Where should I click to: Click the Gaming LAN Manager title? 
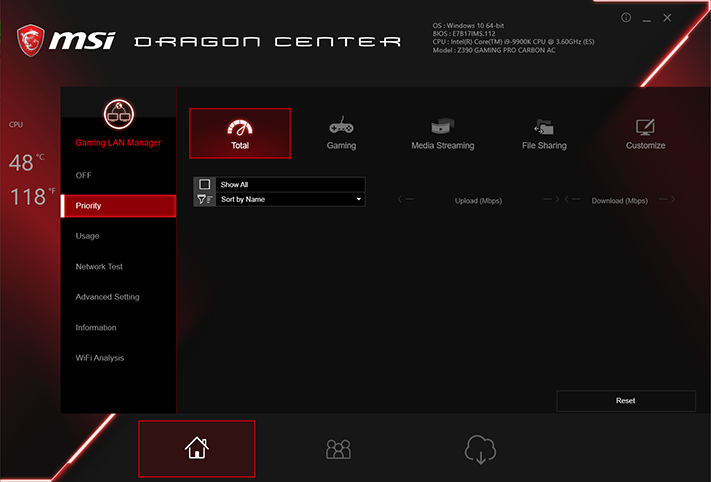pyautogui.click(x=118, y=143)
